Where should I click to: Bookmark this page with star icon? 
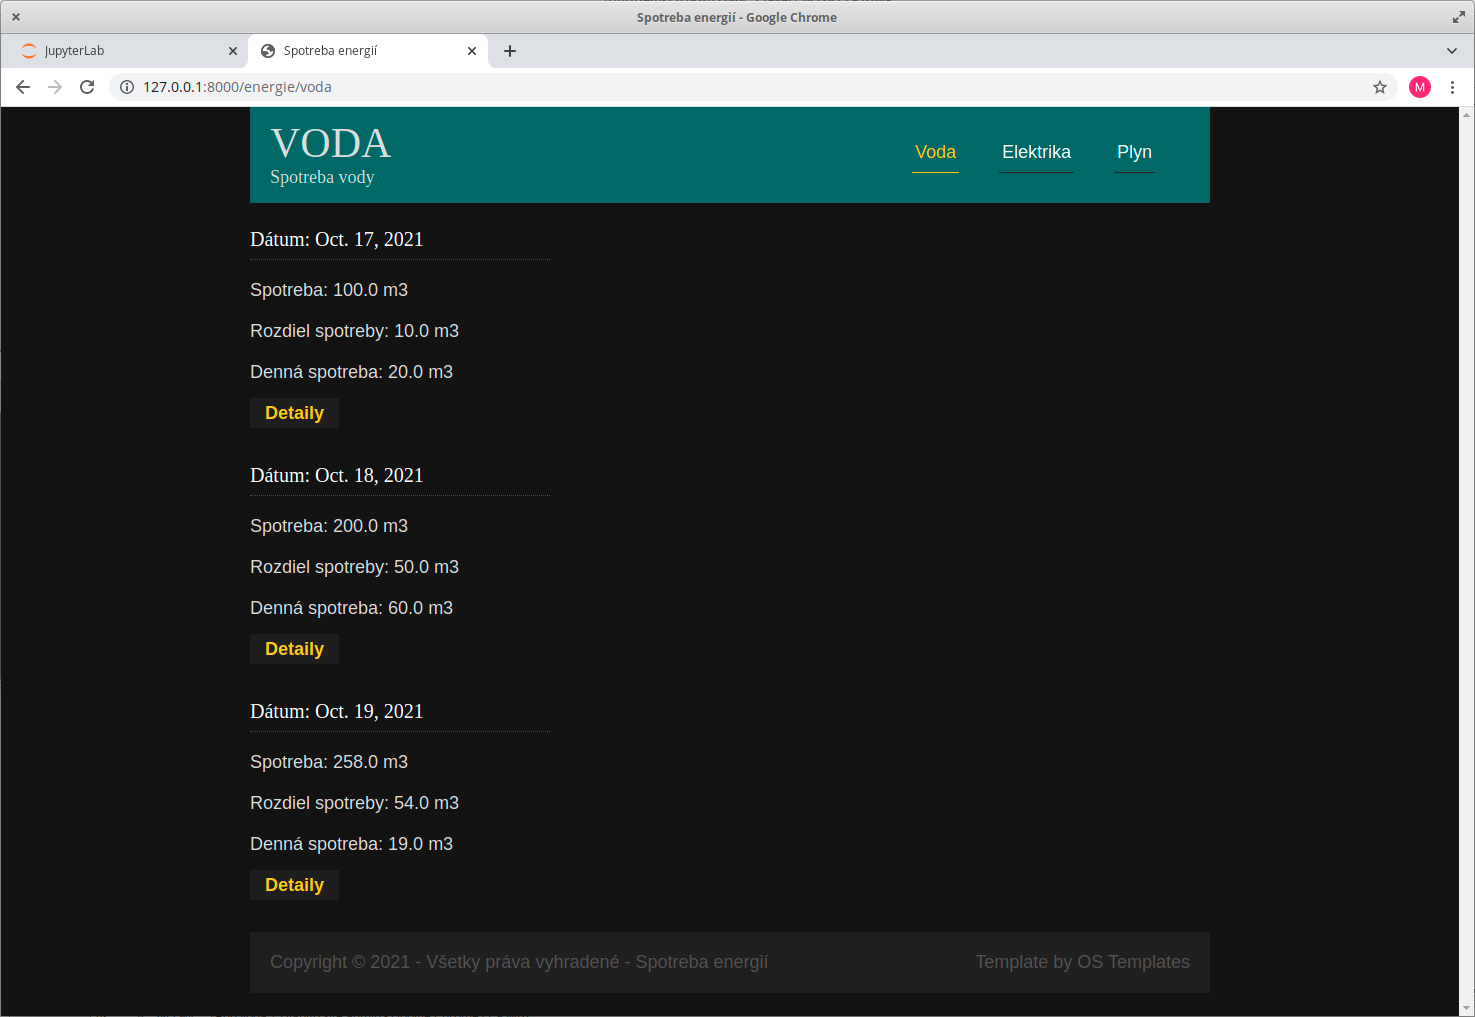pyautogui.click(x=1380, y=87)
